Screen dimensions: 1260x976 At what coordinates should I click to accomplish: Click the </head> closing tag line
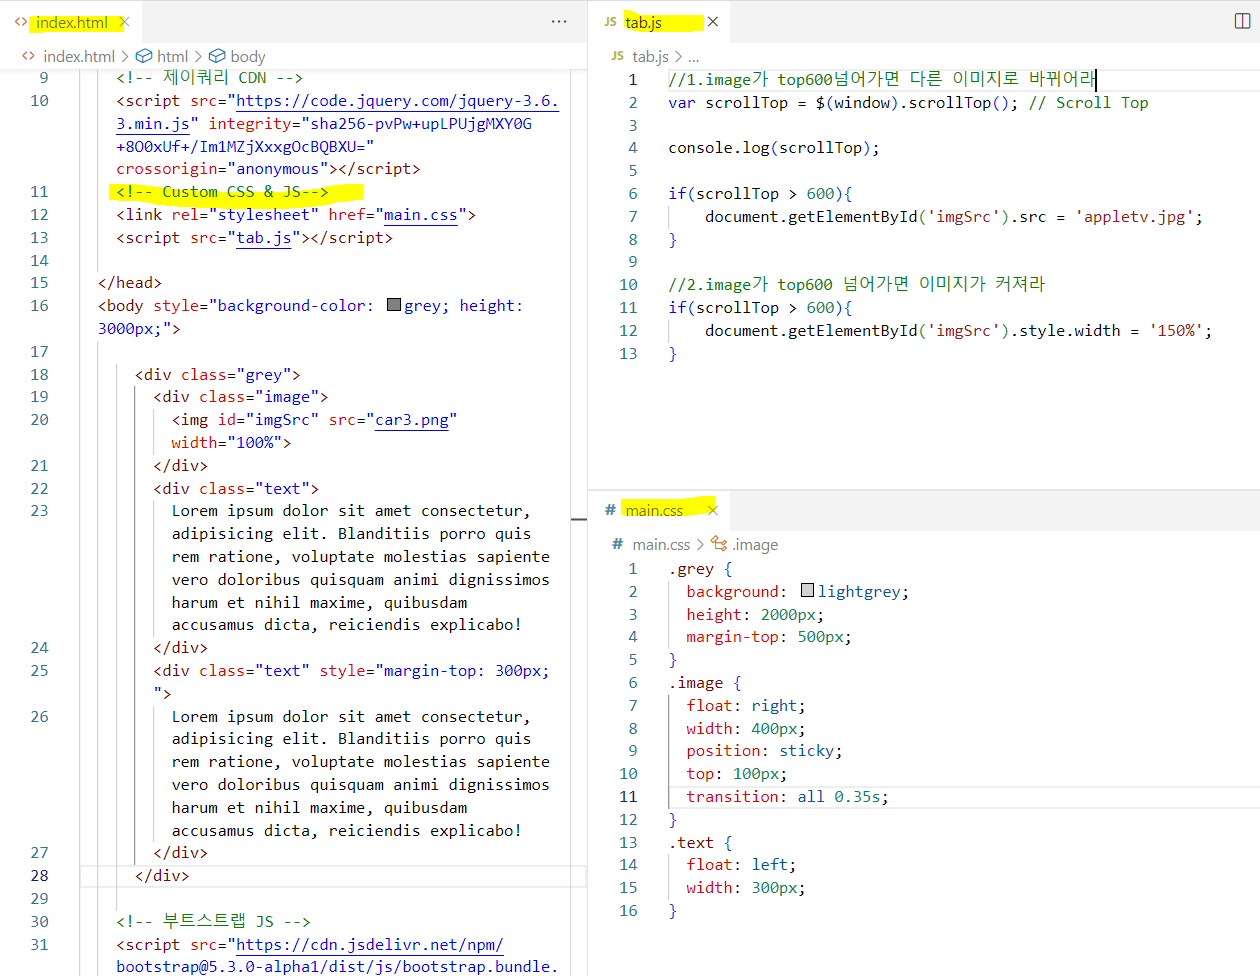point(130,283)
